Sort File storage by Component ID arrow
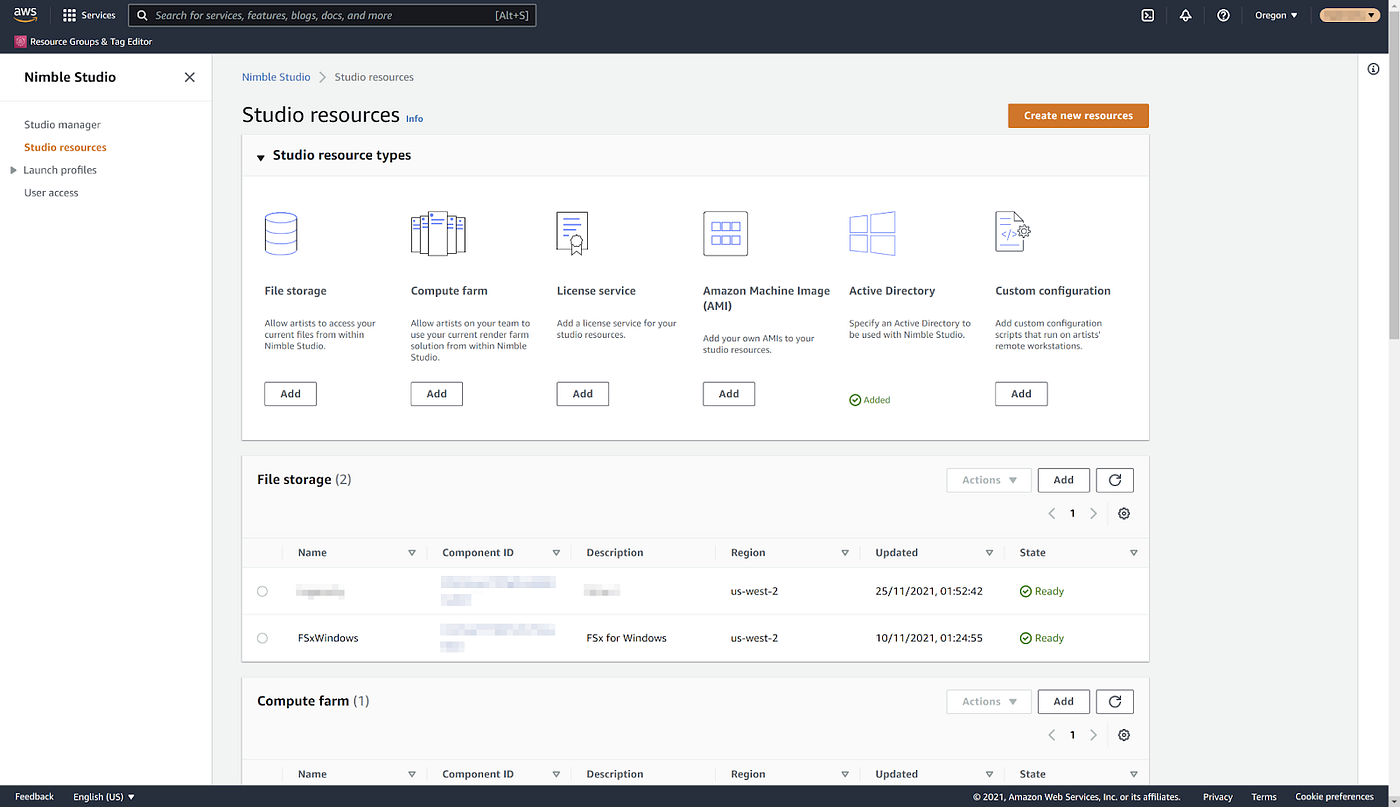The width and height of the screenshot is (1400, 807). (556, 553)
